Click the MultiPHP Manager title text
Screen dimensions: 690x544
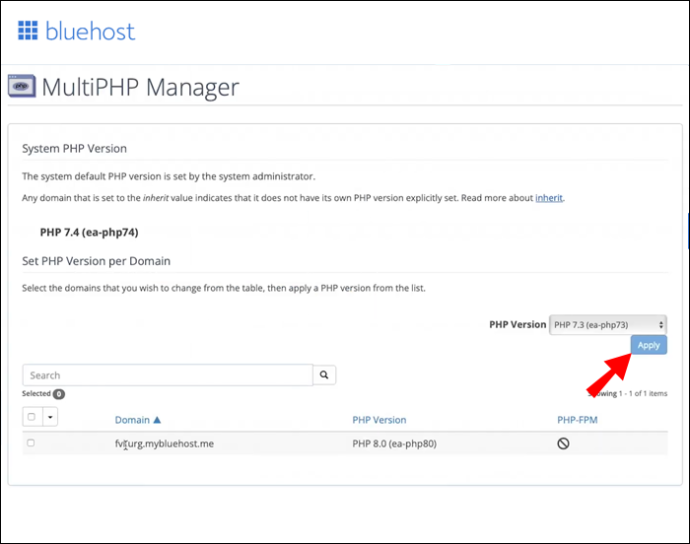coord(140,87)
